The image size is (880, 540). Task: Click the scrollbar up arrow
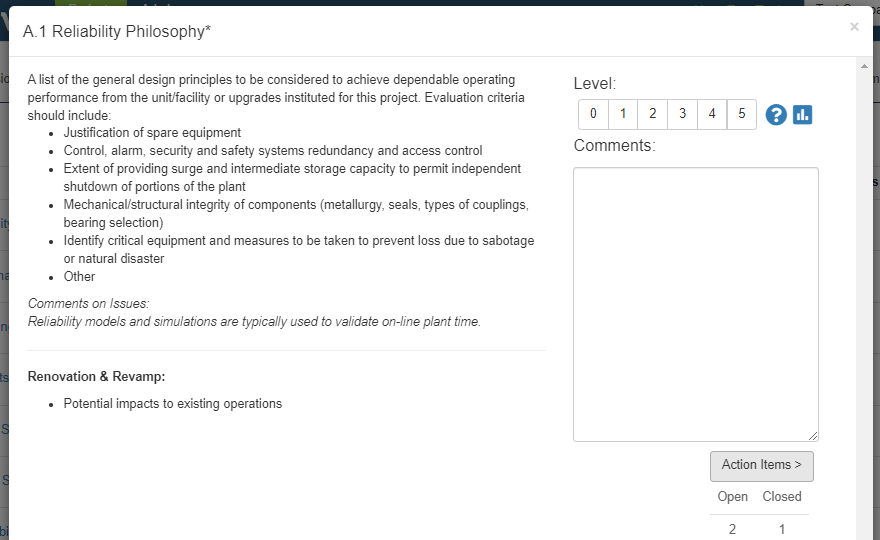click(864, 66)
